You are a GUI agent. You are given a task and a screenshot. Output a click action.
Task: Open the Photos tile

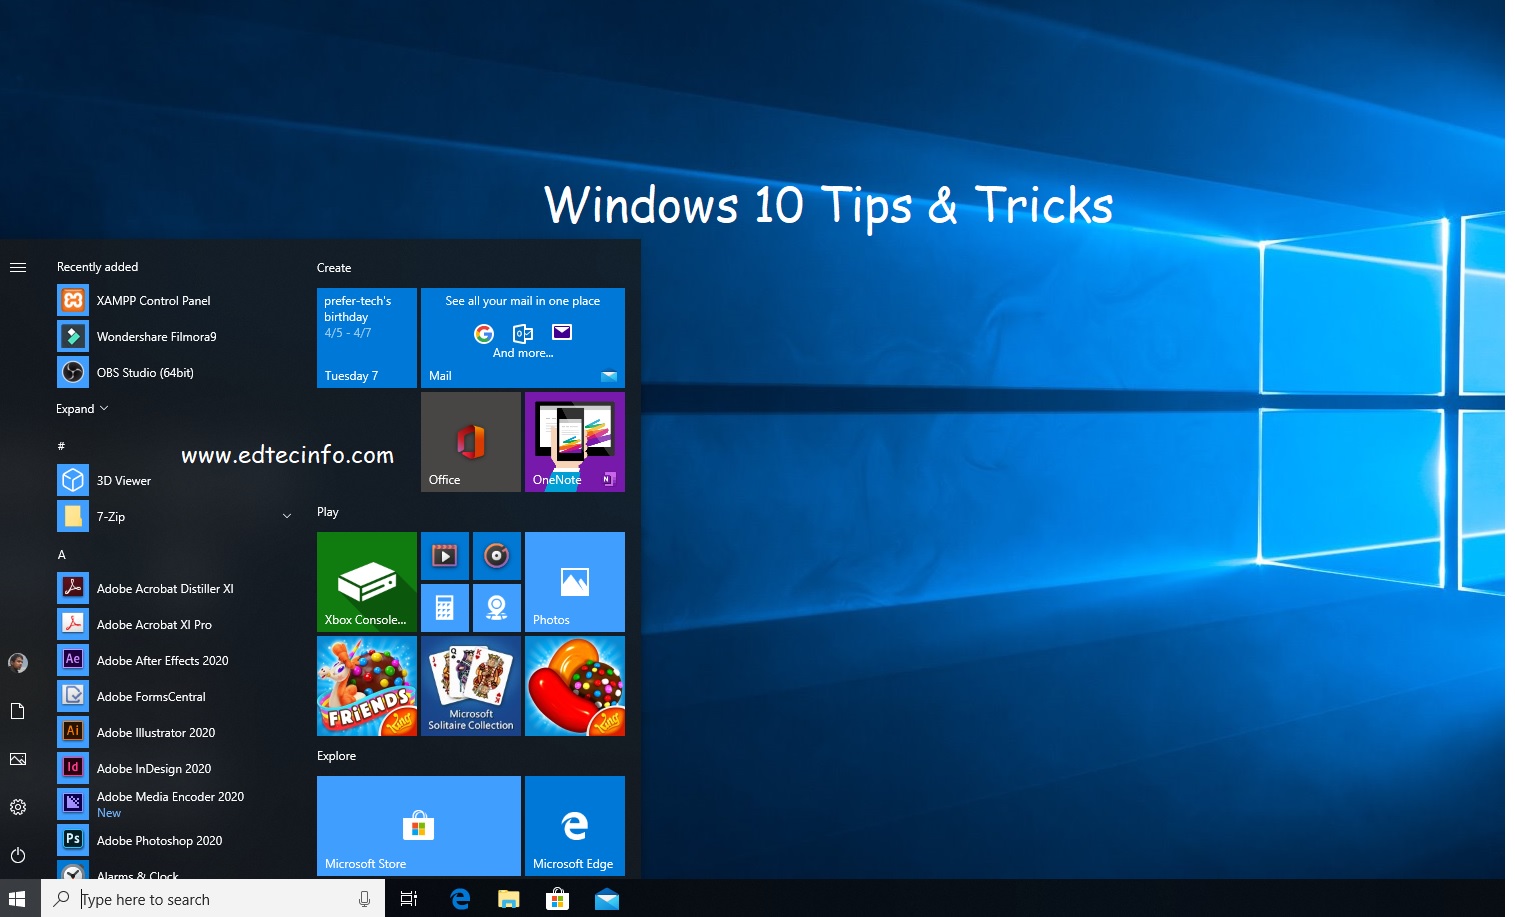[574, 581]
